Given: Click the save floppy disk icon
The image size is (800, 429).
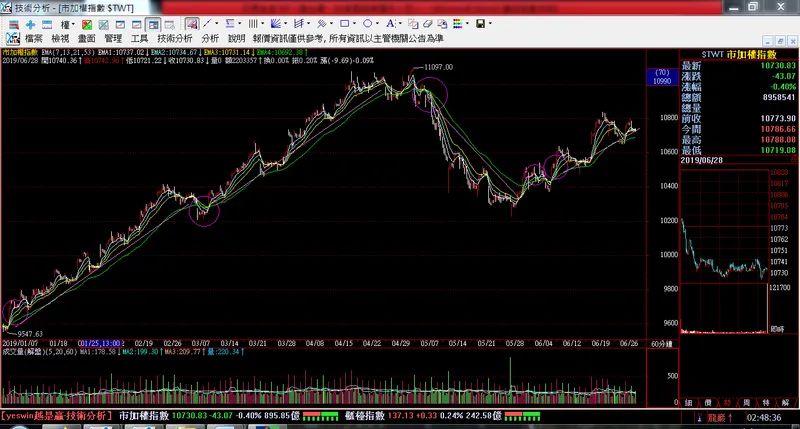Looking at the screenshot, I should coord(480,23).
